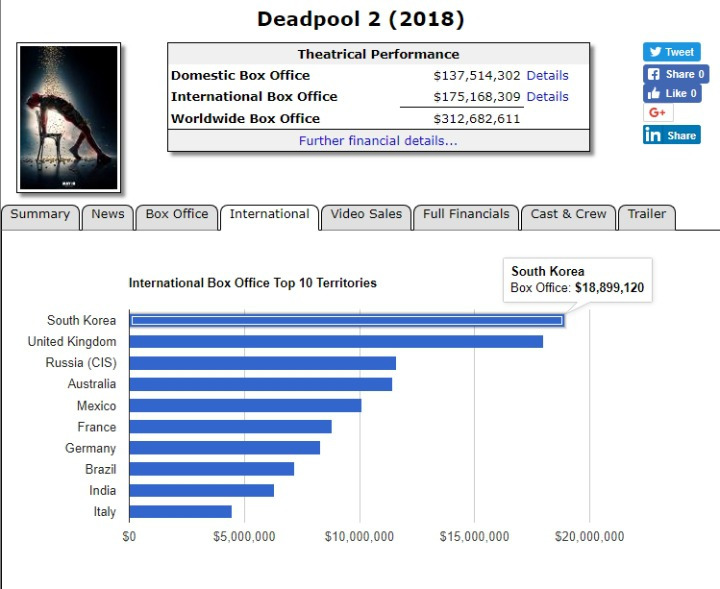
Task: Select the United Kingdom bar
Action: pos(336,342)
